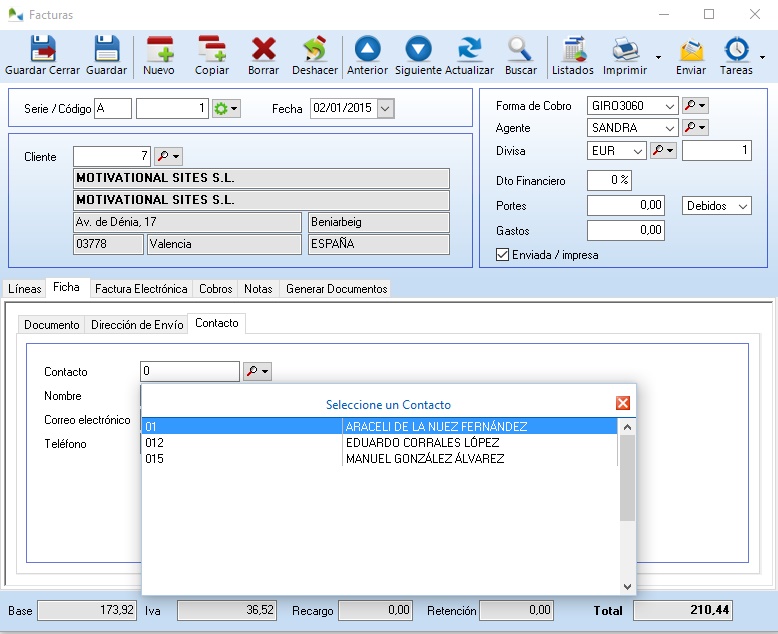The image size is (778, 634).
Task: Open the Agente SANDRA dropdown
Action: pyautogui.click(x=669, y=128)
